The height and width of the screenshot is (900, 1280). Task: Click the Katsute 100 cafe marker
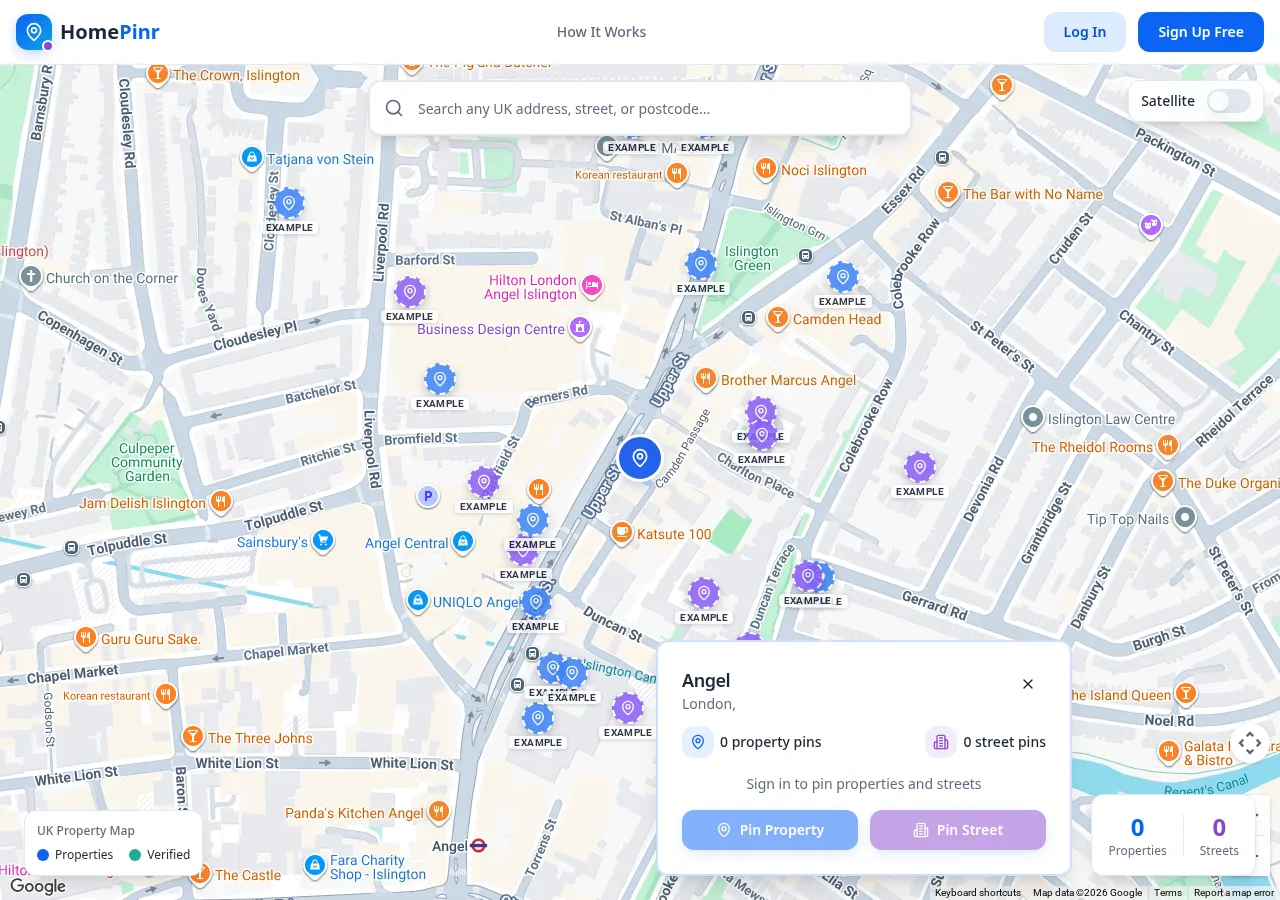pyautogui.click(x=622, y=533)
